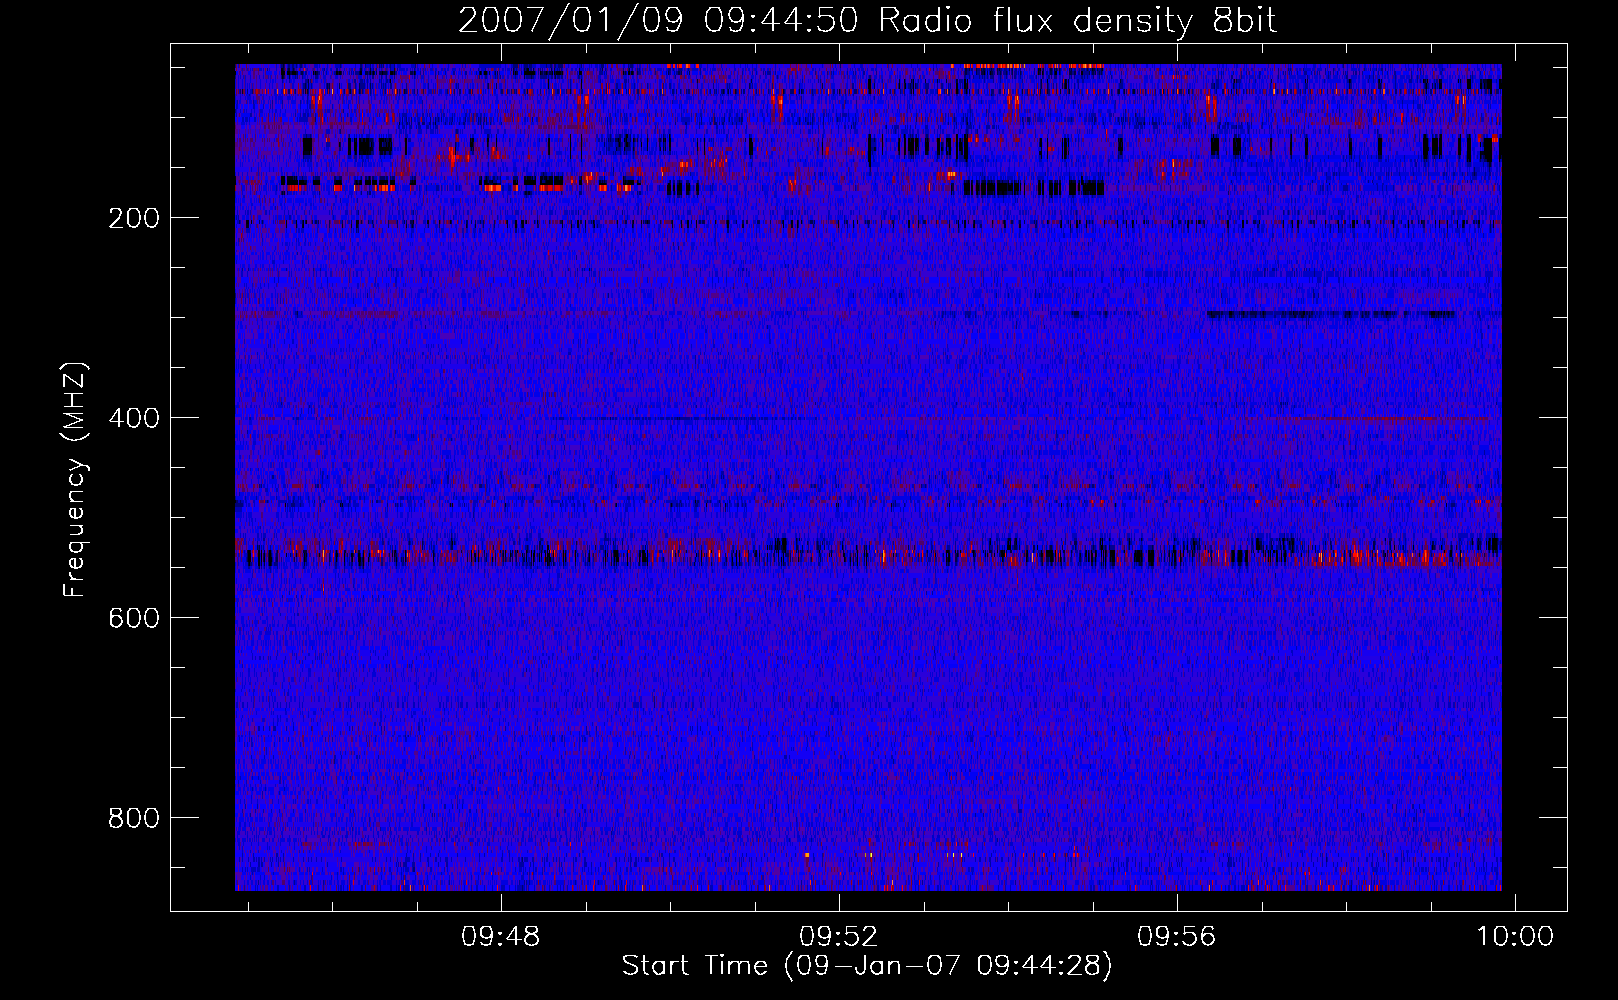Click the 'Start Time (09-Jan-07 09:44:28)' x-axis label

[x=867, y=966]
